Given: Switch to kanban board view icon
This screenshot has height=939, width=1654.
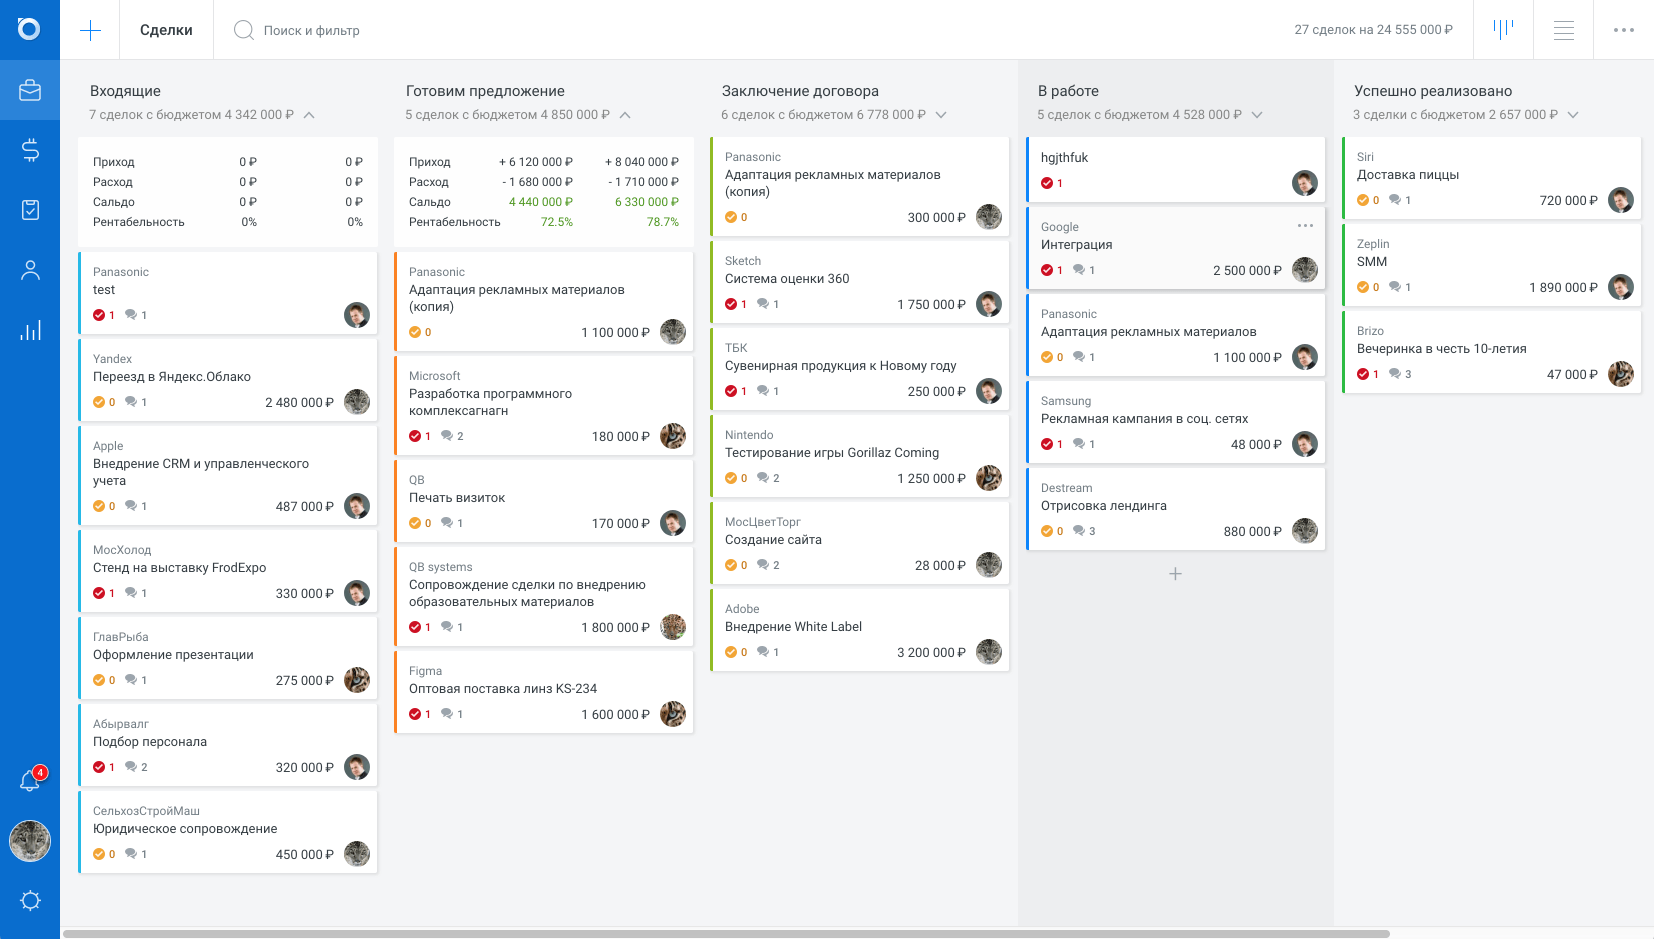Looking at the screenshot, I should coord(1503,30).
